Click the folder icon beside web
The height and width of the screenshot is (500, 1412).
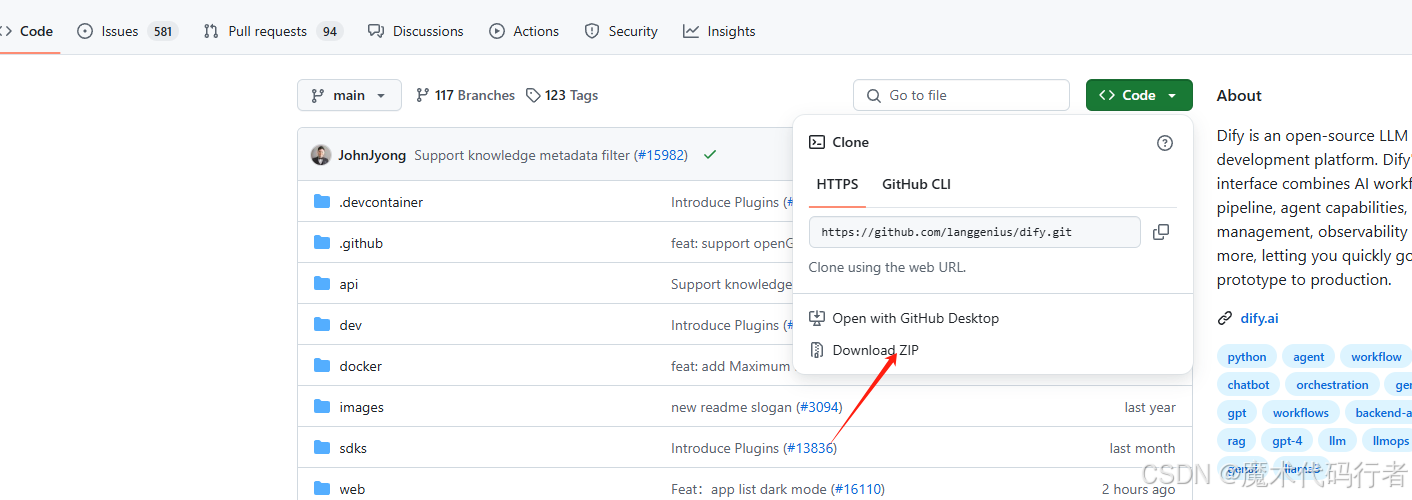click(x=322, y=489)
